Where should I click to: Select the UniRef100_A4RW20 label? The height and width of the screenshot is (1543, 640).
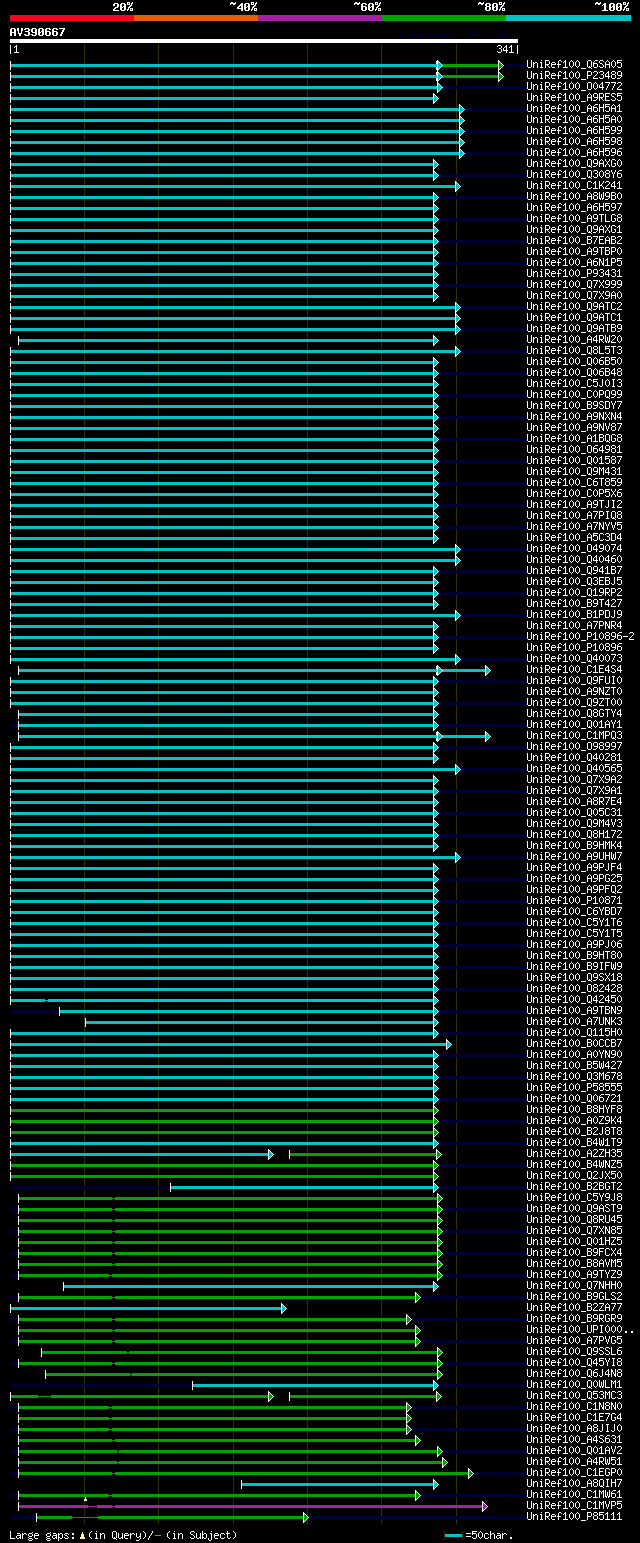coord(574,339)
